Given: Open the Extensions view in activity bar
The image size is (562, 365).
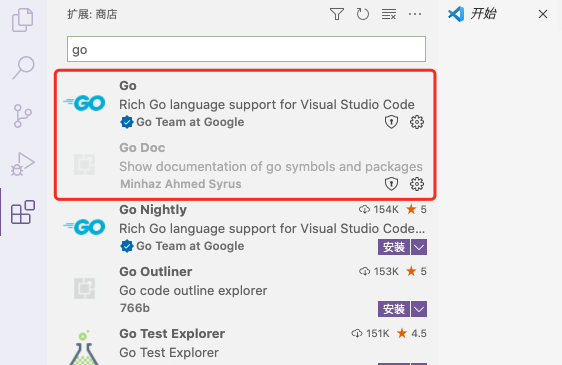Looking at the screenshot, I should click(x=23, y=212).
